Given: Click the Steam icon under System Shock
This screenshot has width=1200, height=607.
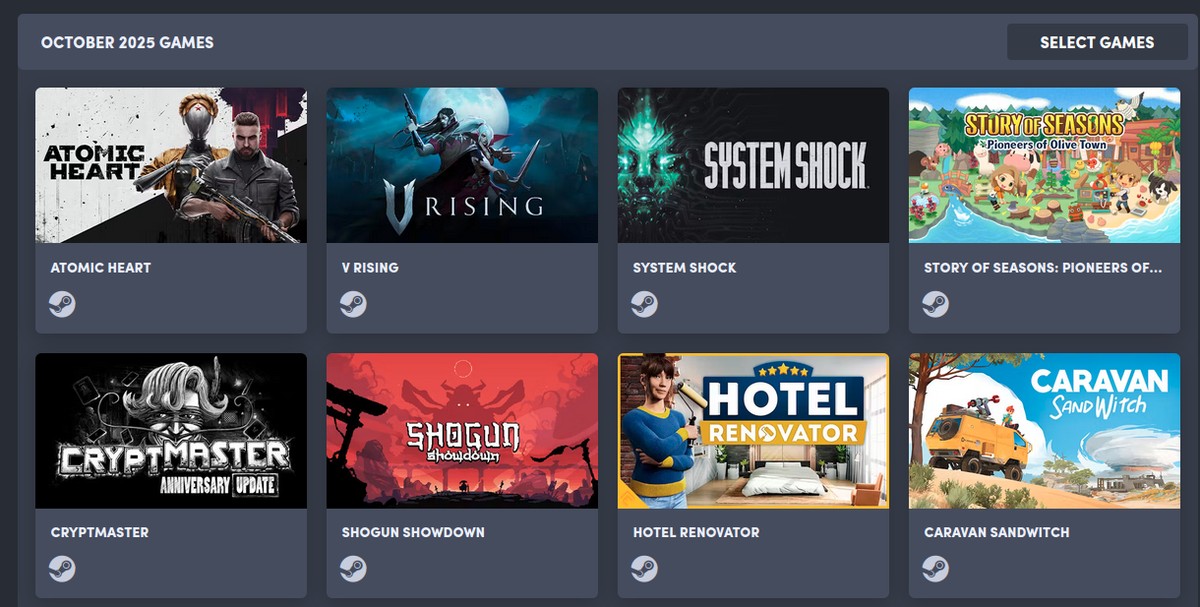Looking at the screenshot, I should click(x=644, y=304).
